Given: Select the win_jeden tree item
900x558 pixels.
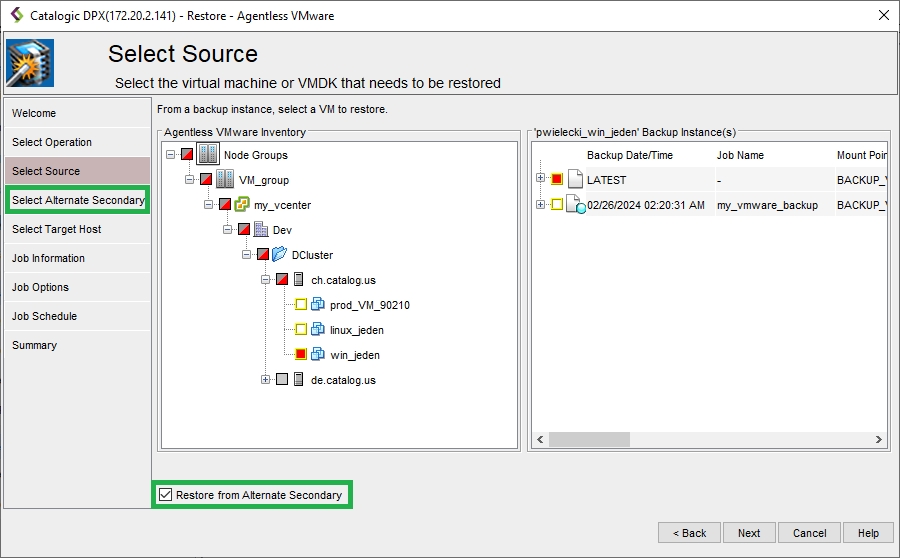Looking at the screenshot, I should 355,355.
